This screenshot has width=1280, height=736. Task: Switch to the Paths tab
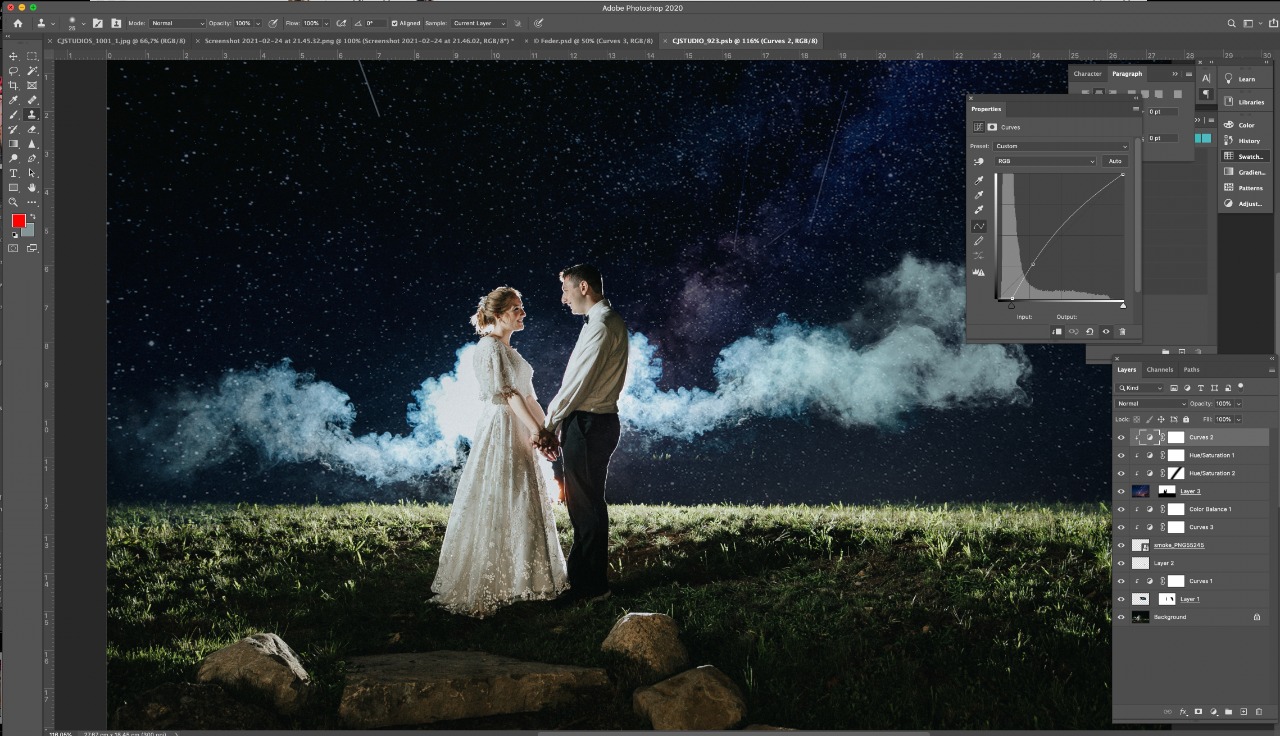coord(1191,370)
